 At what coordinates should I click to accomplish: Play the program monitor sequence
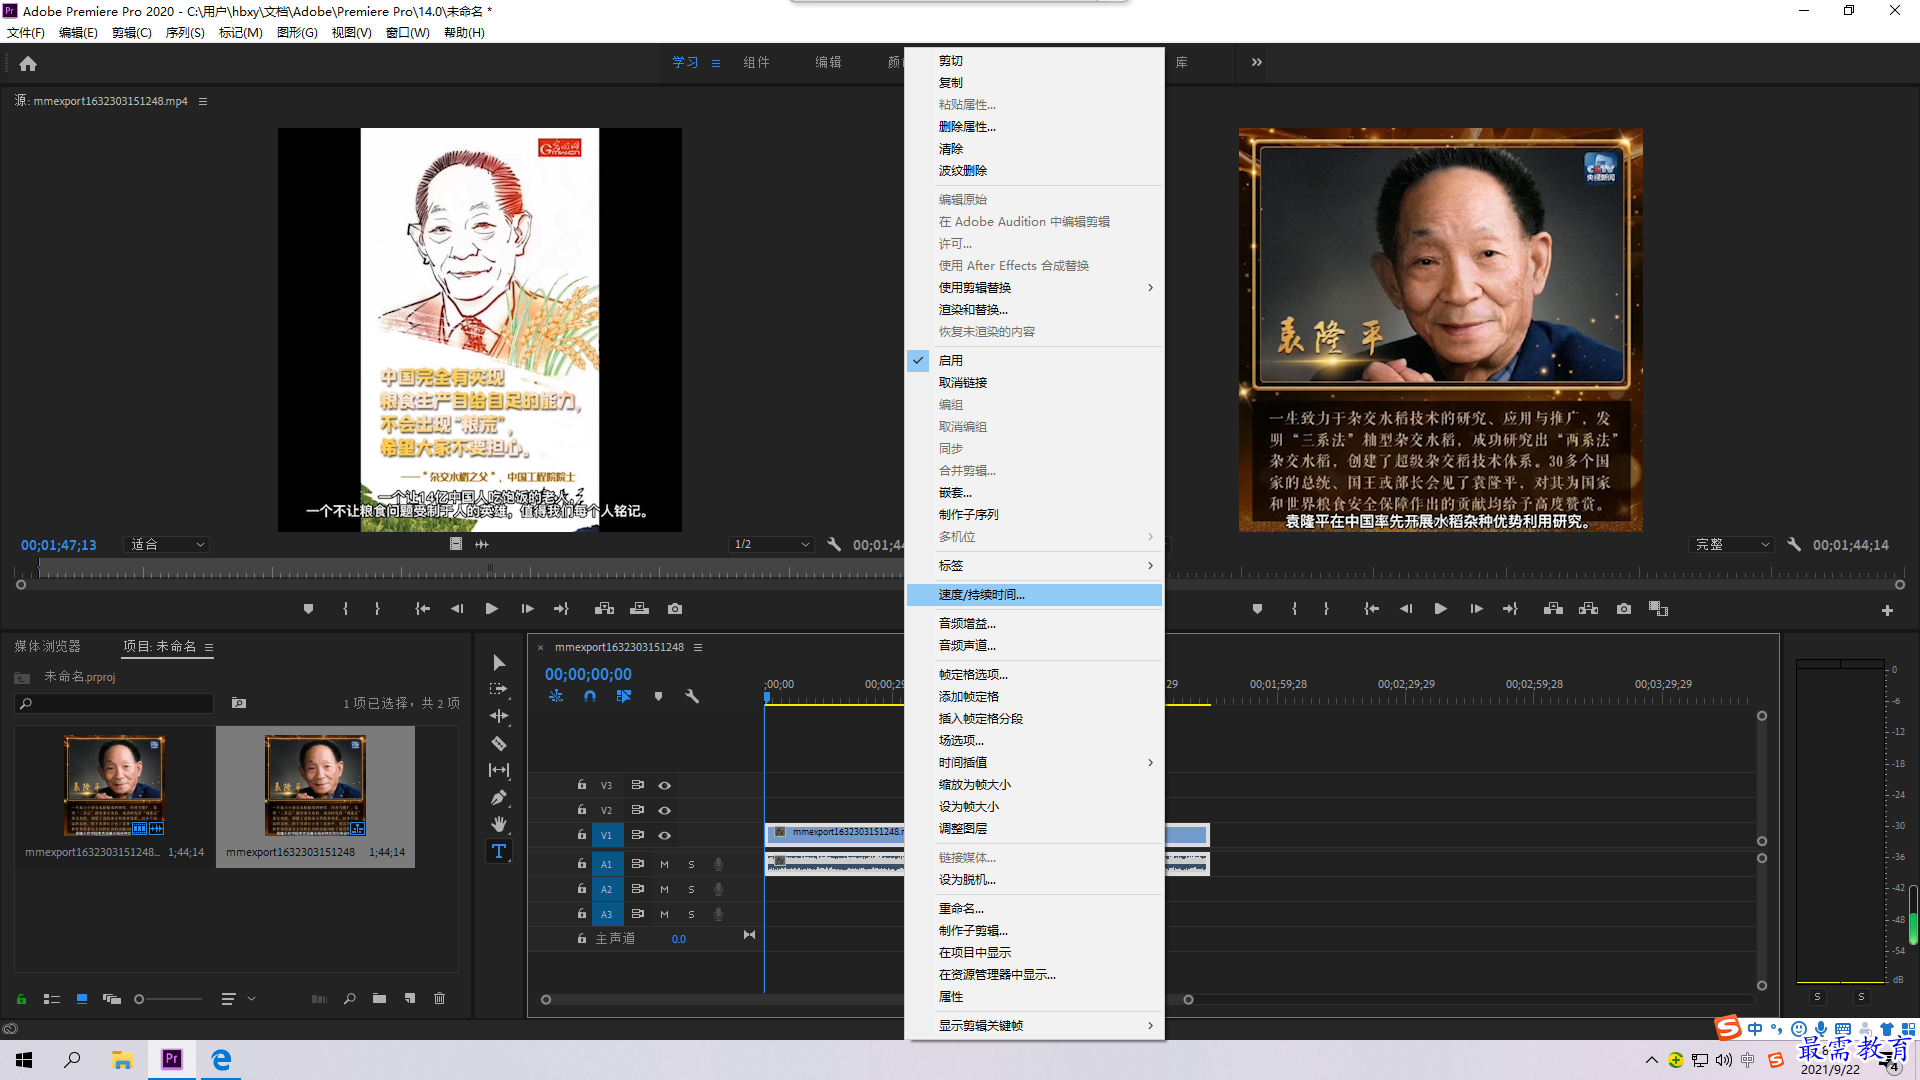[x=1440, y=608]
